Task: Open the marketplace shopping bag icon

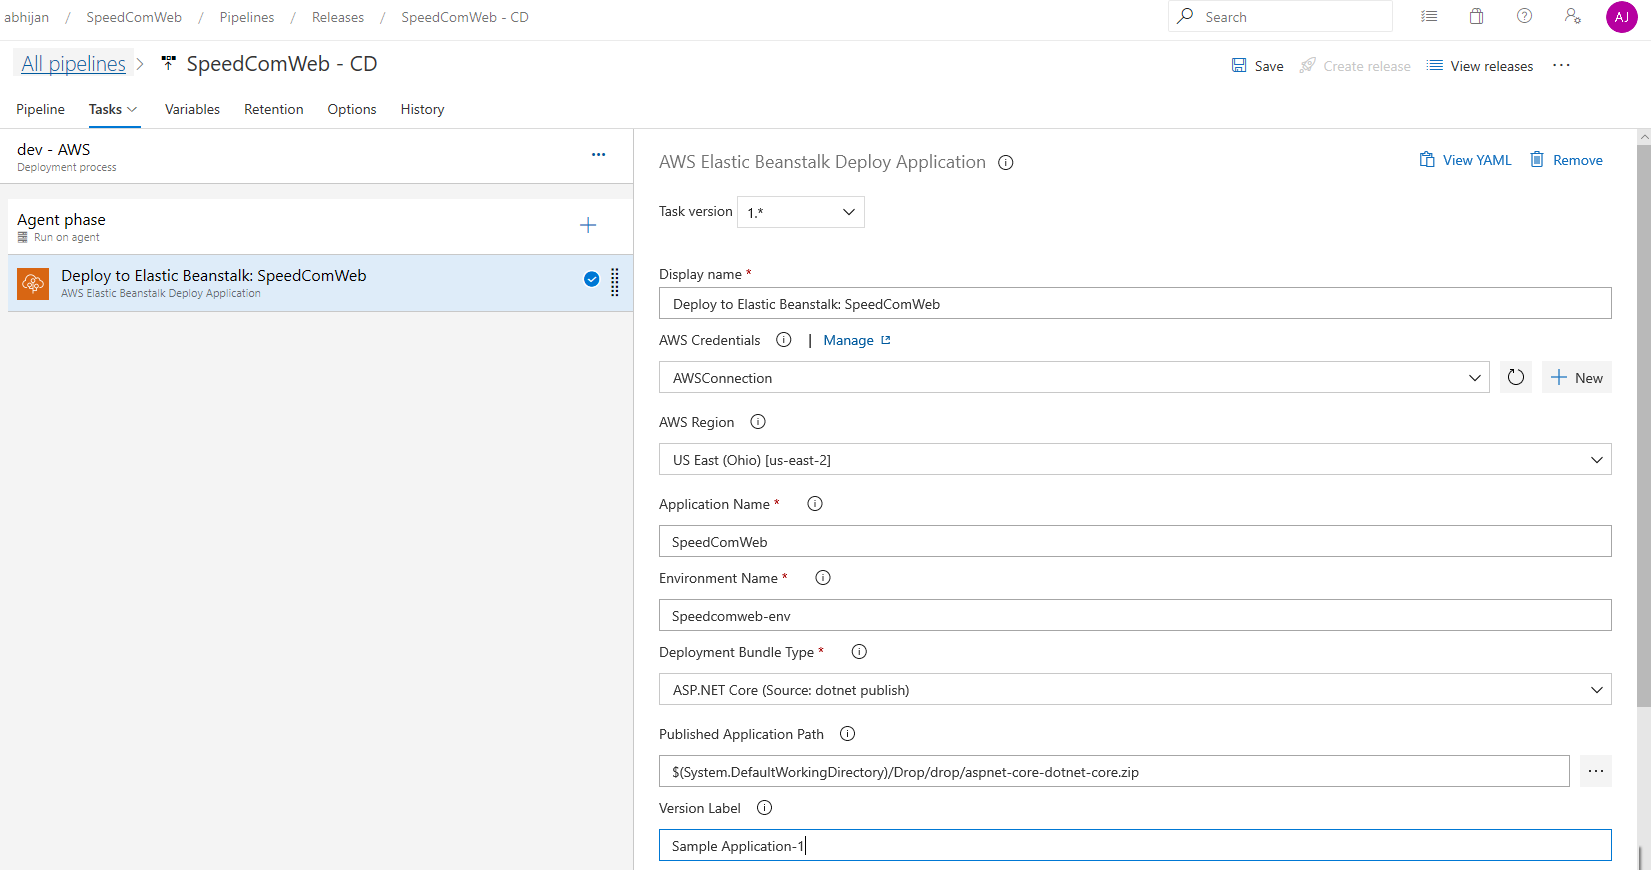Action: coord(1476,16)
